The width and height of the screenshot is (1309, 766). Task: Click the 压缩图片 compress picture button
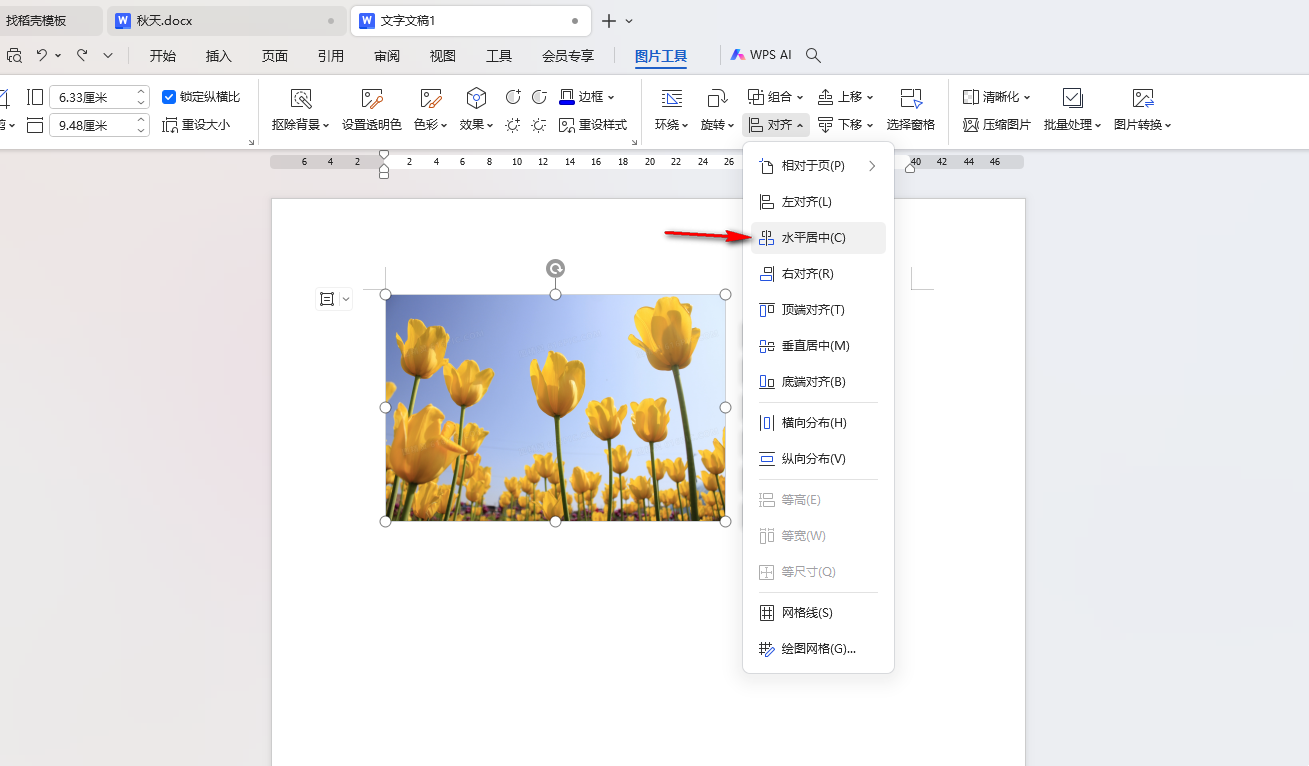(997, 125)
